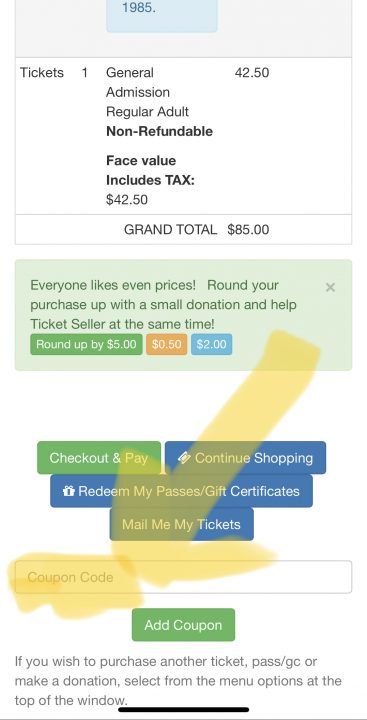Viewport: 367px width, 720px height.
Task: Tap the iOS home indicator bar
Action: tap(184, 710)
